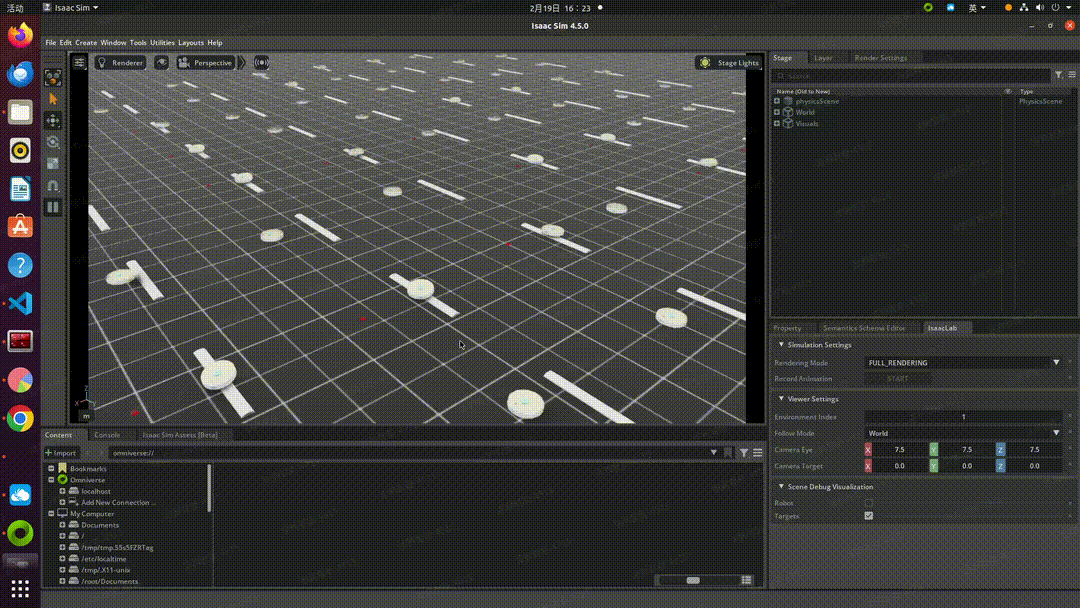Expand the localhost server node
Screen dimensions: 1080x608
(62, 492)
